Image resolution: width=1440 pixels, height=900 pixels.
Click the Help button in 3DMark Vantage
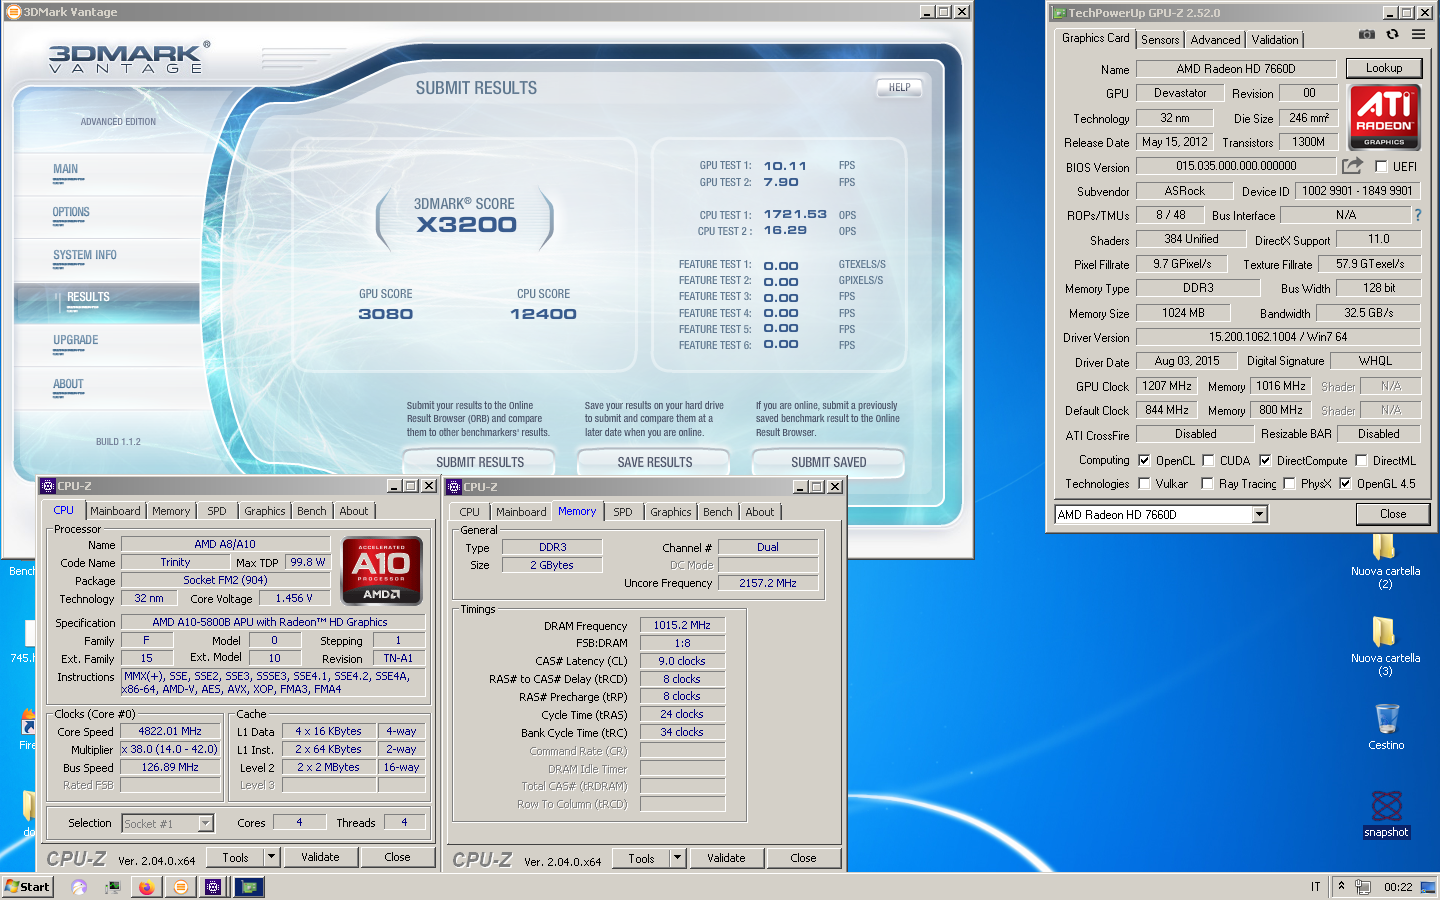(x=899, y=87)
